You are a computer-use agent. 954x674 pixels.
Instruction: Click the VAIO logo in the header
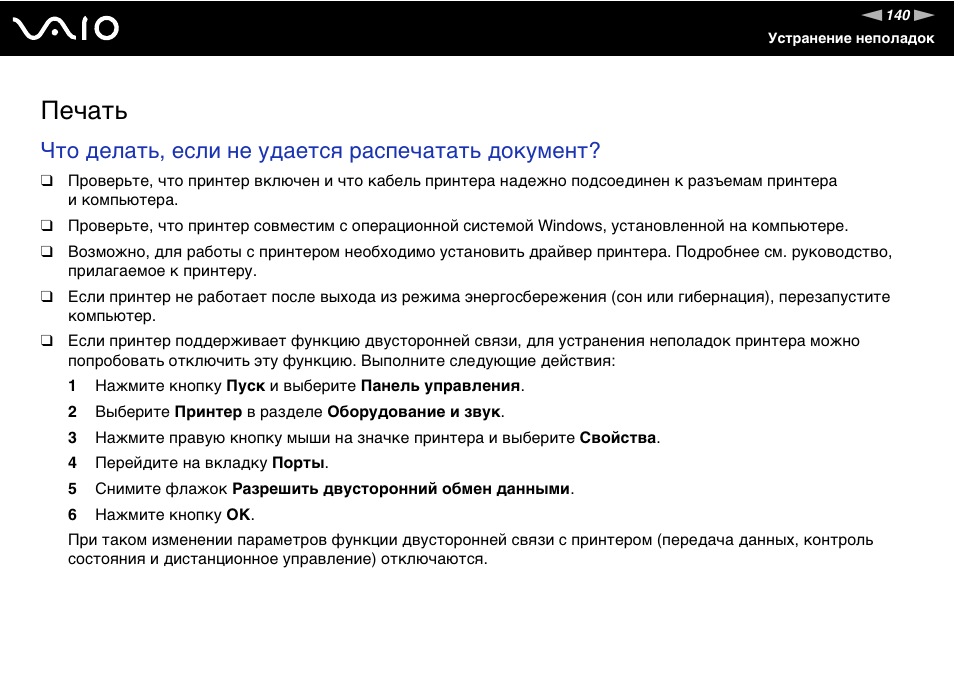pos(66,28)
